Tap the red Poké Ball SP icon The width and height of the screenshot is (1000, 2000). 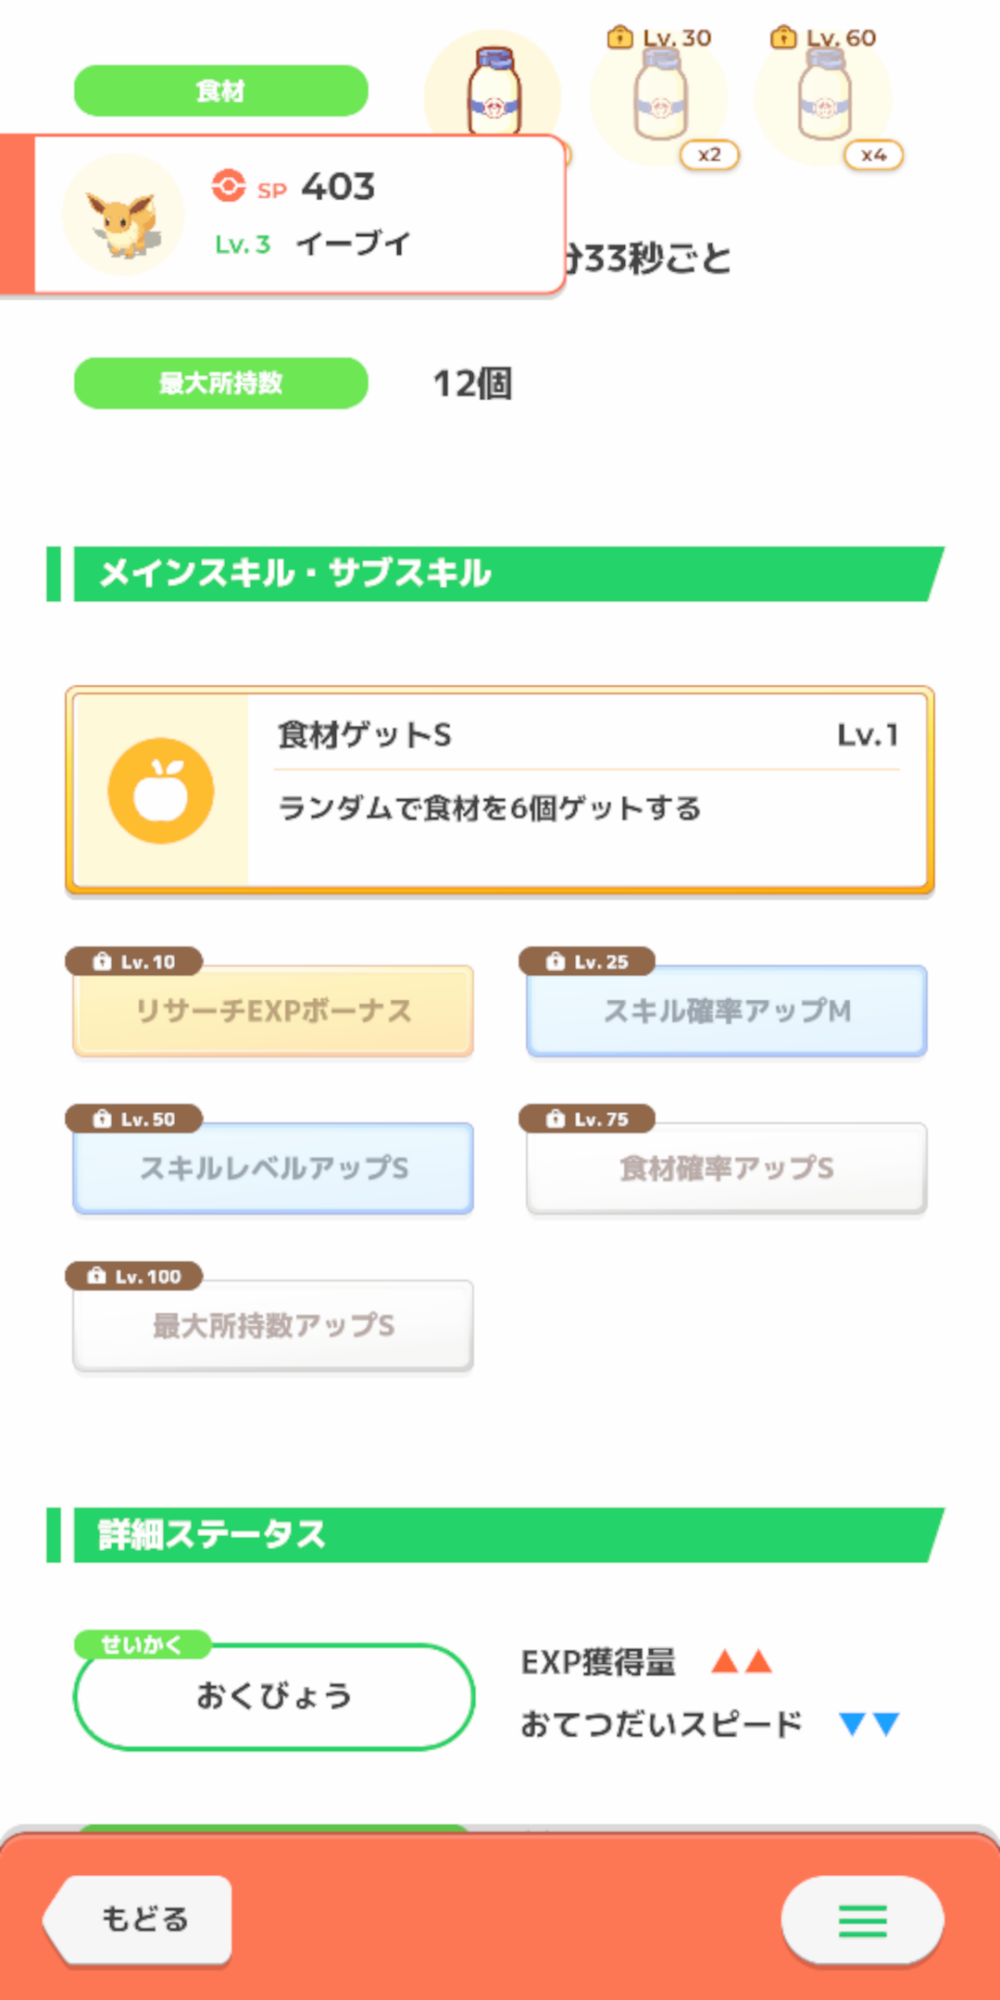(x=228, y=186)
